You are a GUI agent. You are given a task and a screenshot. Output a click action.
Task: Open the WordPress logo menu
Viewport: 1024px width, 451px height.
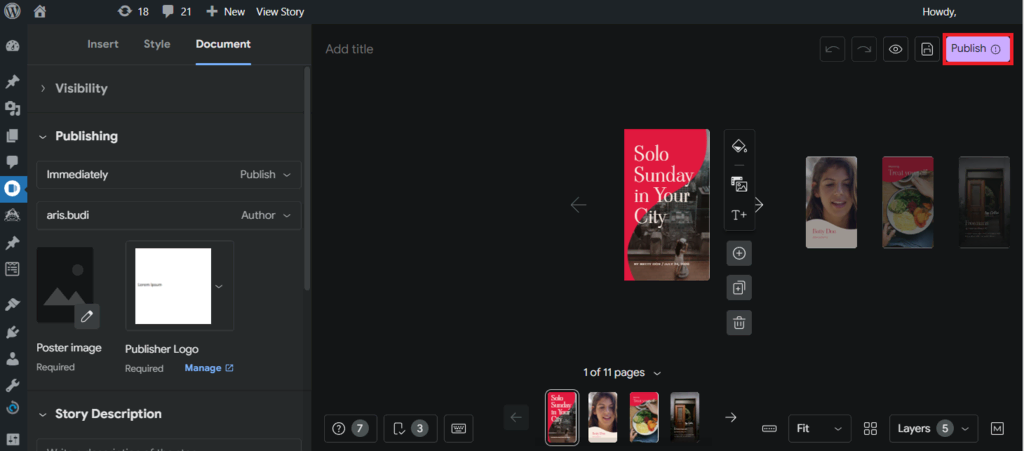coord(12,11)
